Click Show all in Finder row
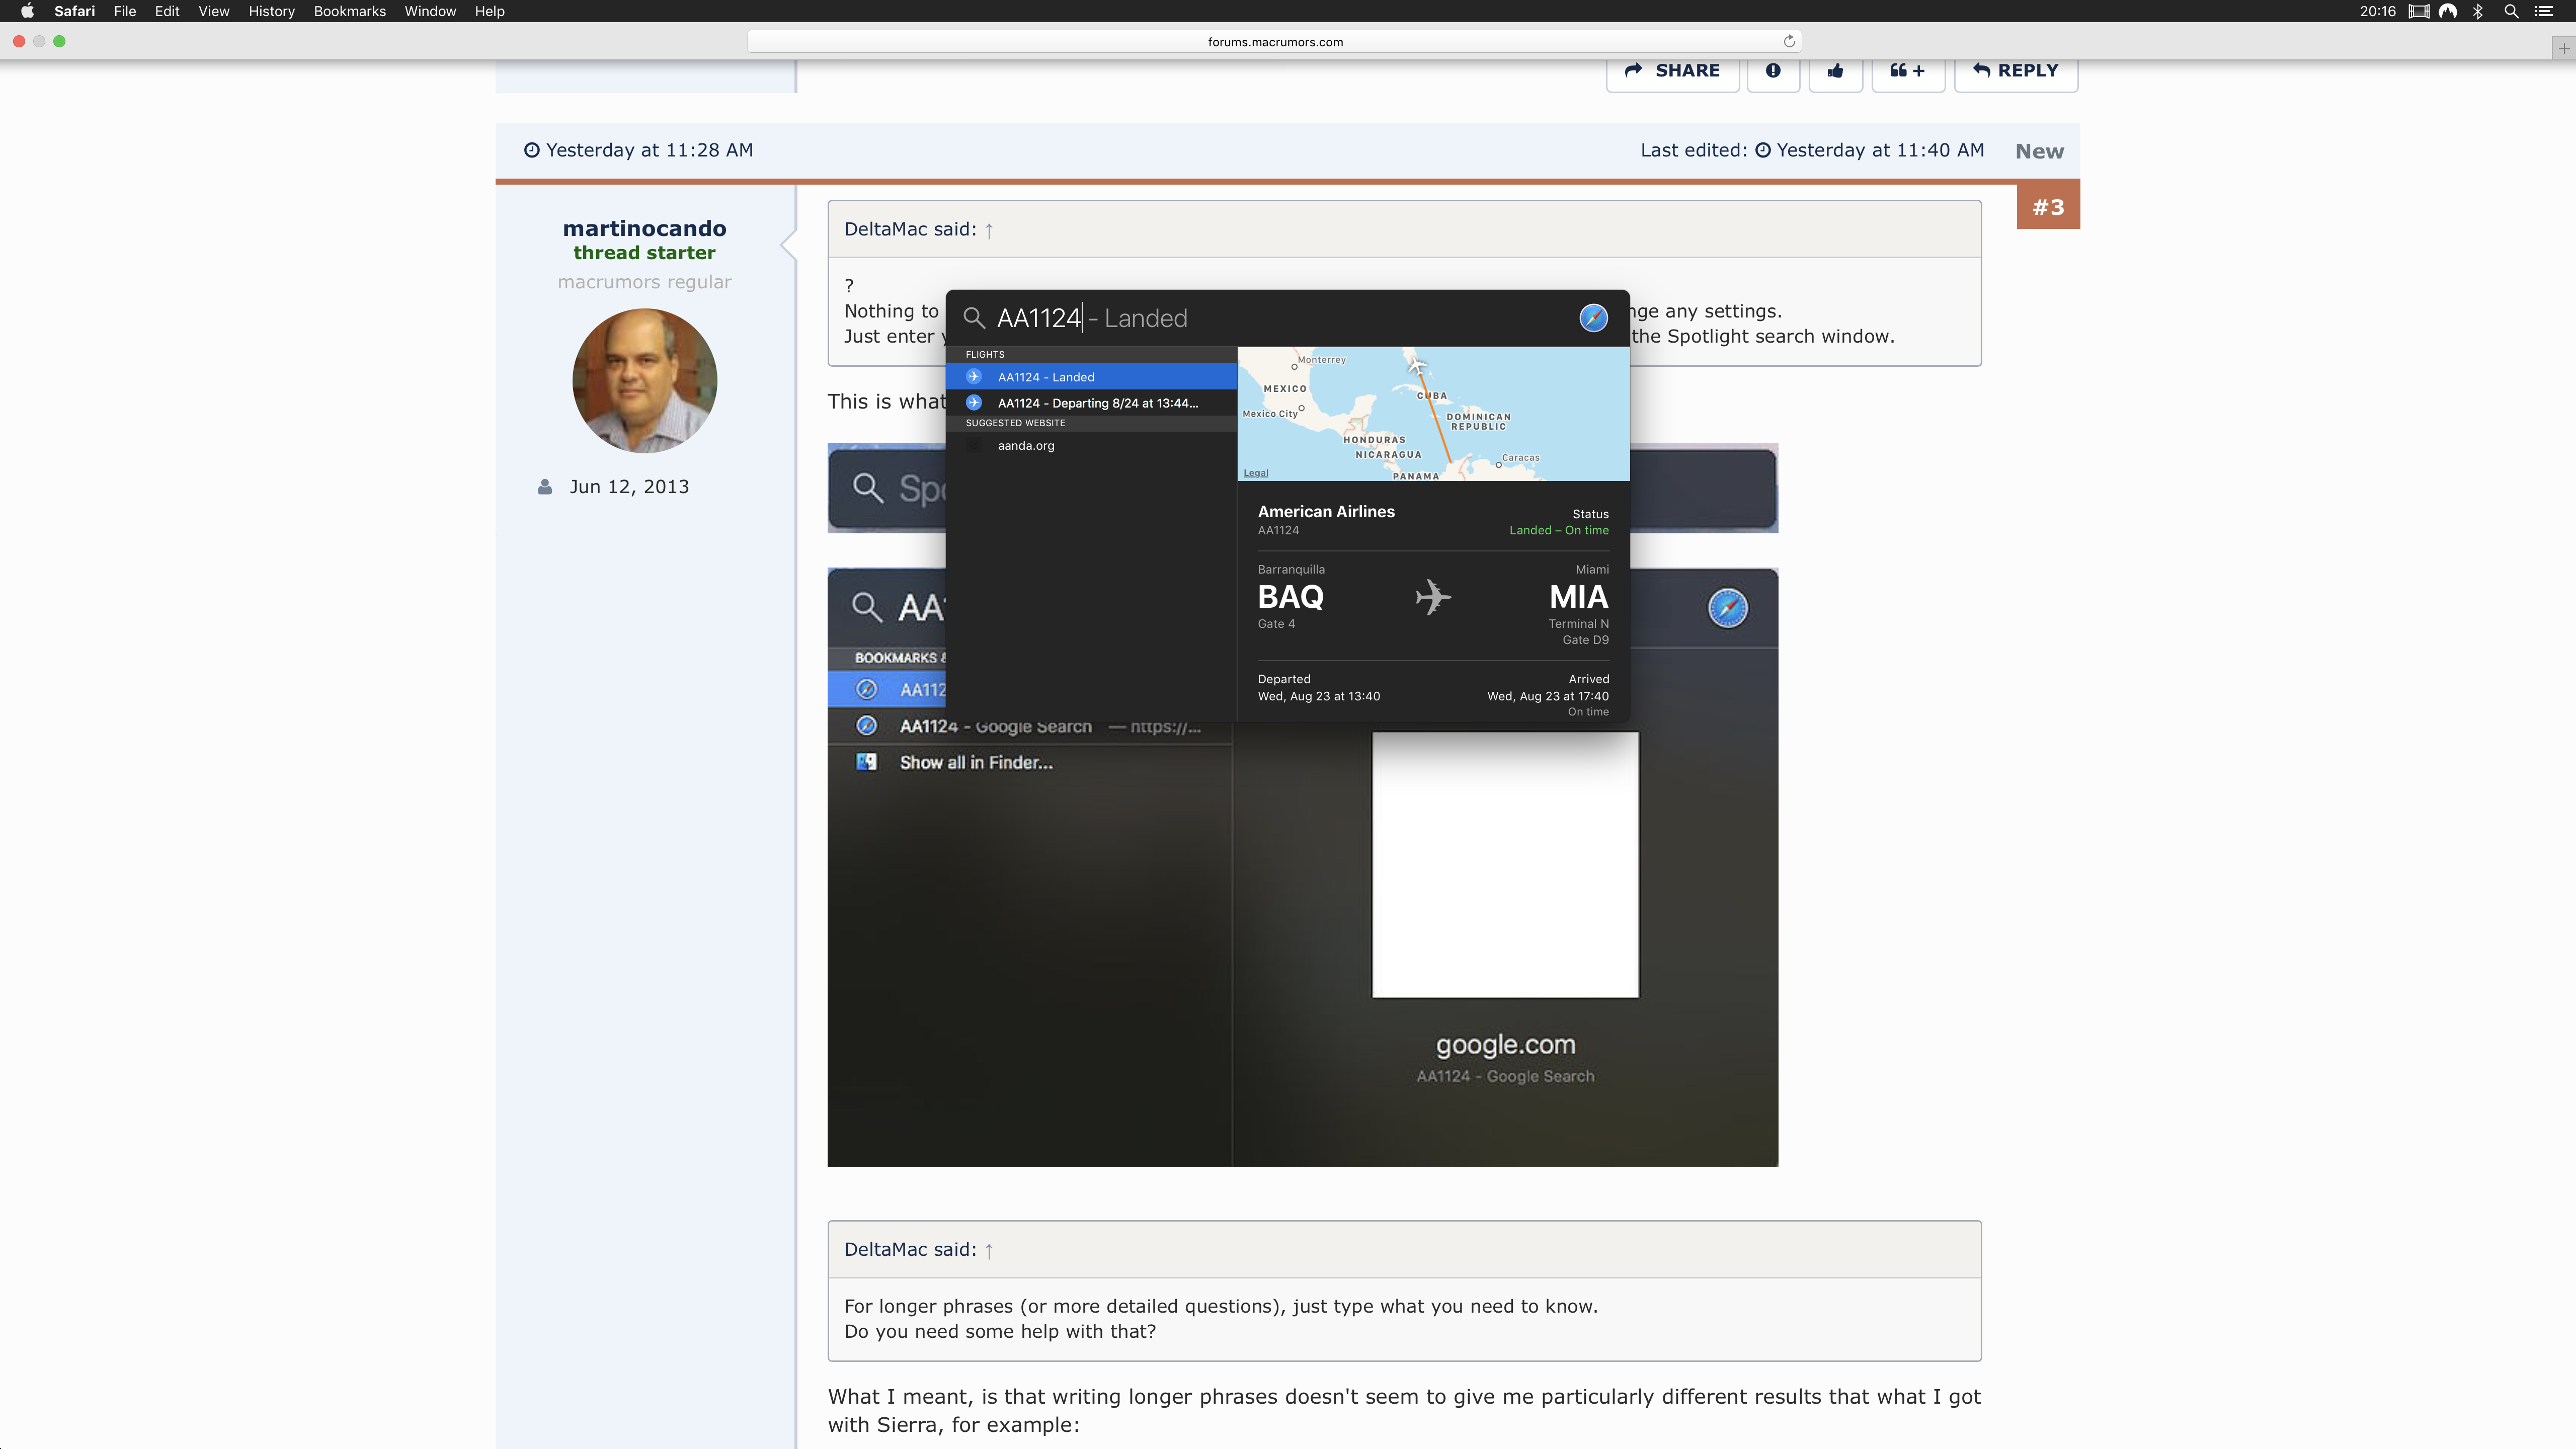 click(1030, 763)
